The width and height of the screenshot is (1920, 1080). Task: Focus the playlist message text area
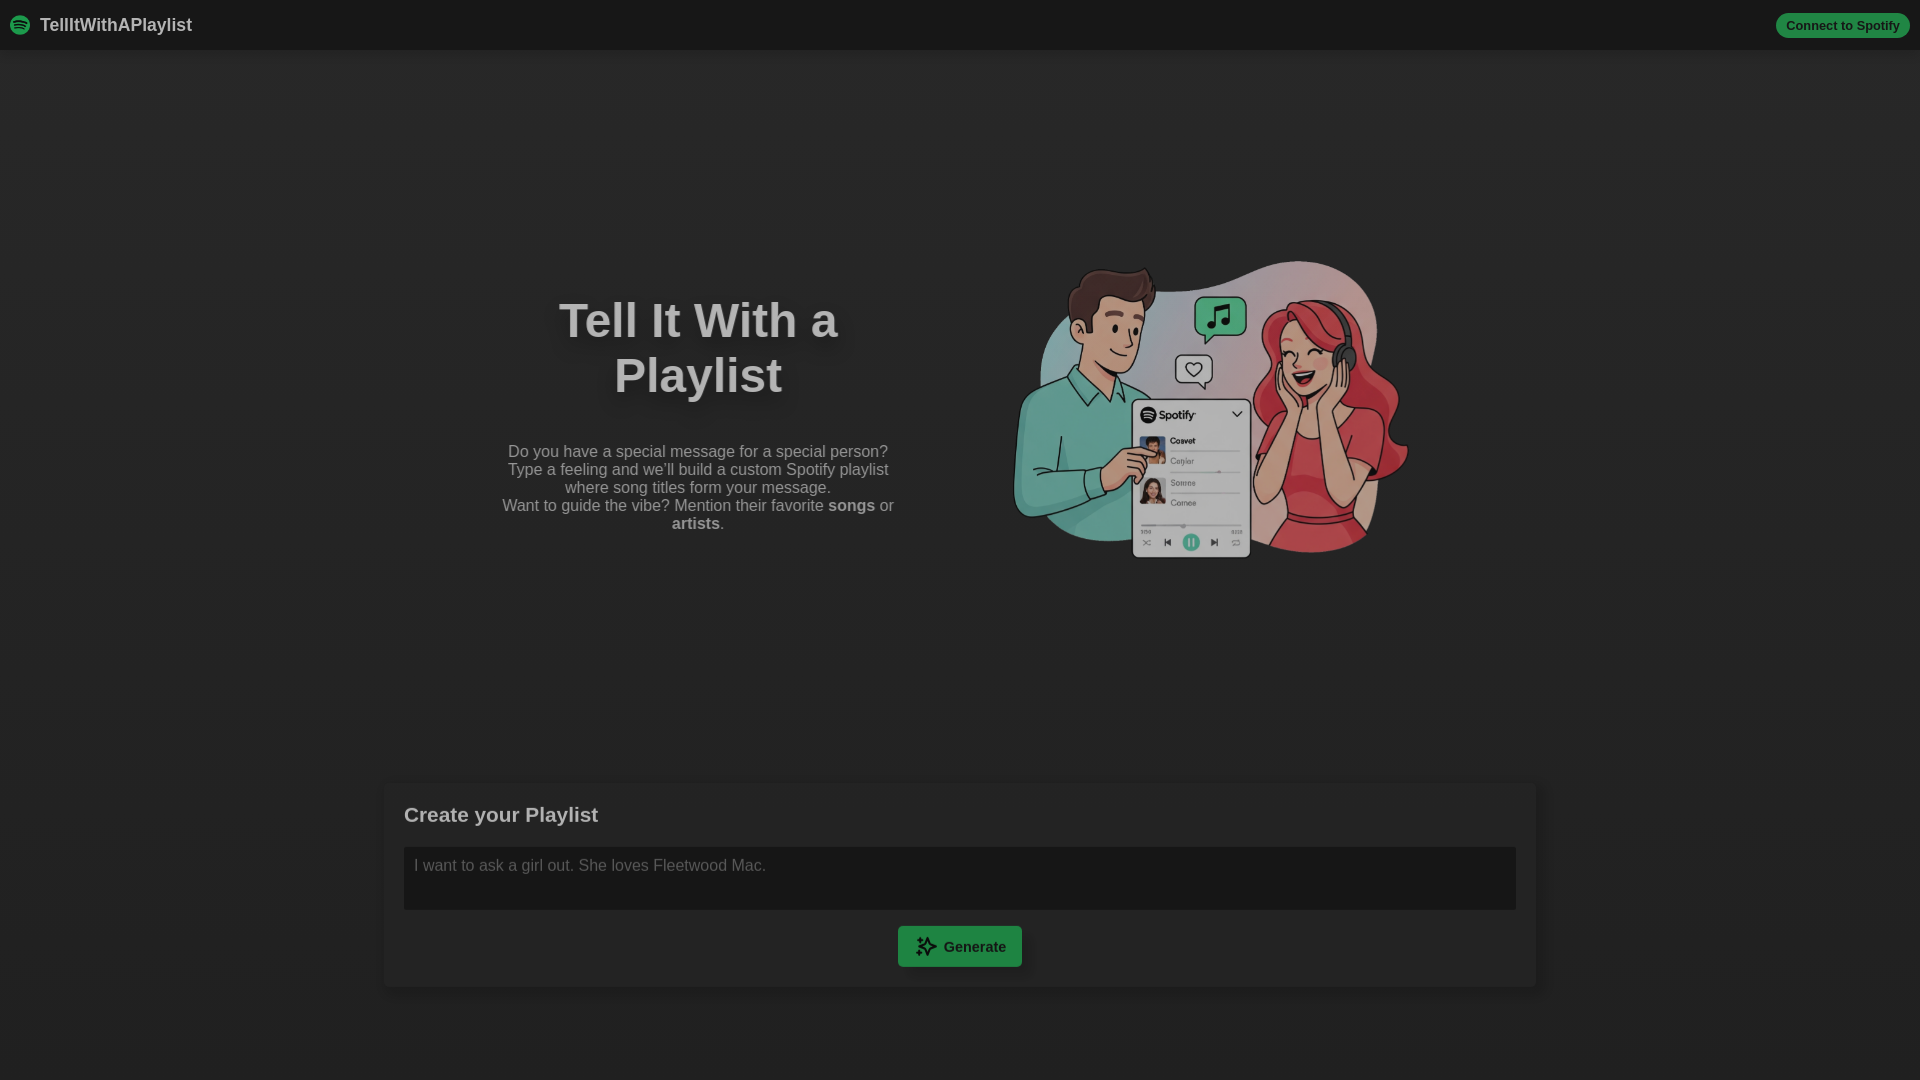coord(959,878)
